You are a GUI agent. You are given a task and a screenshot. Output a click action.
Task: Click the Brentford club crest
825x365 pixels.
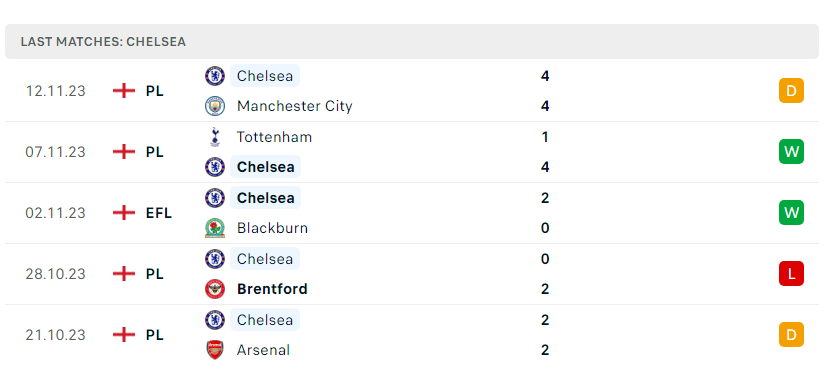tap(215, 289)
